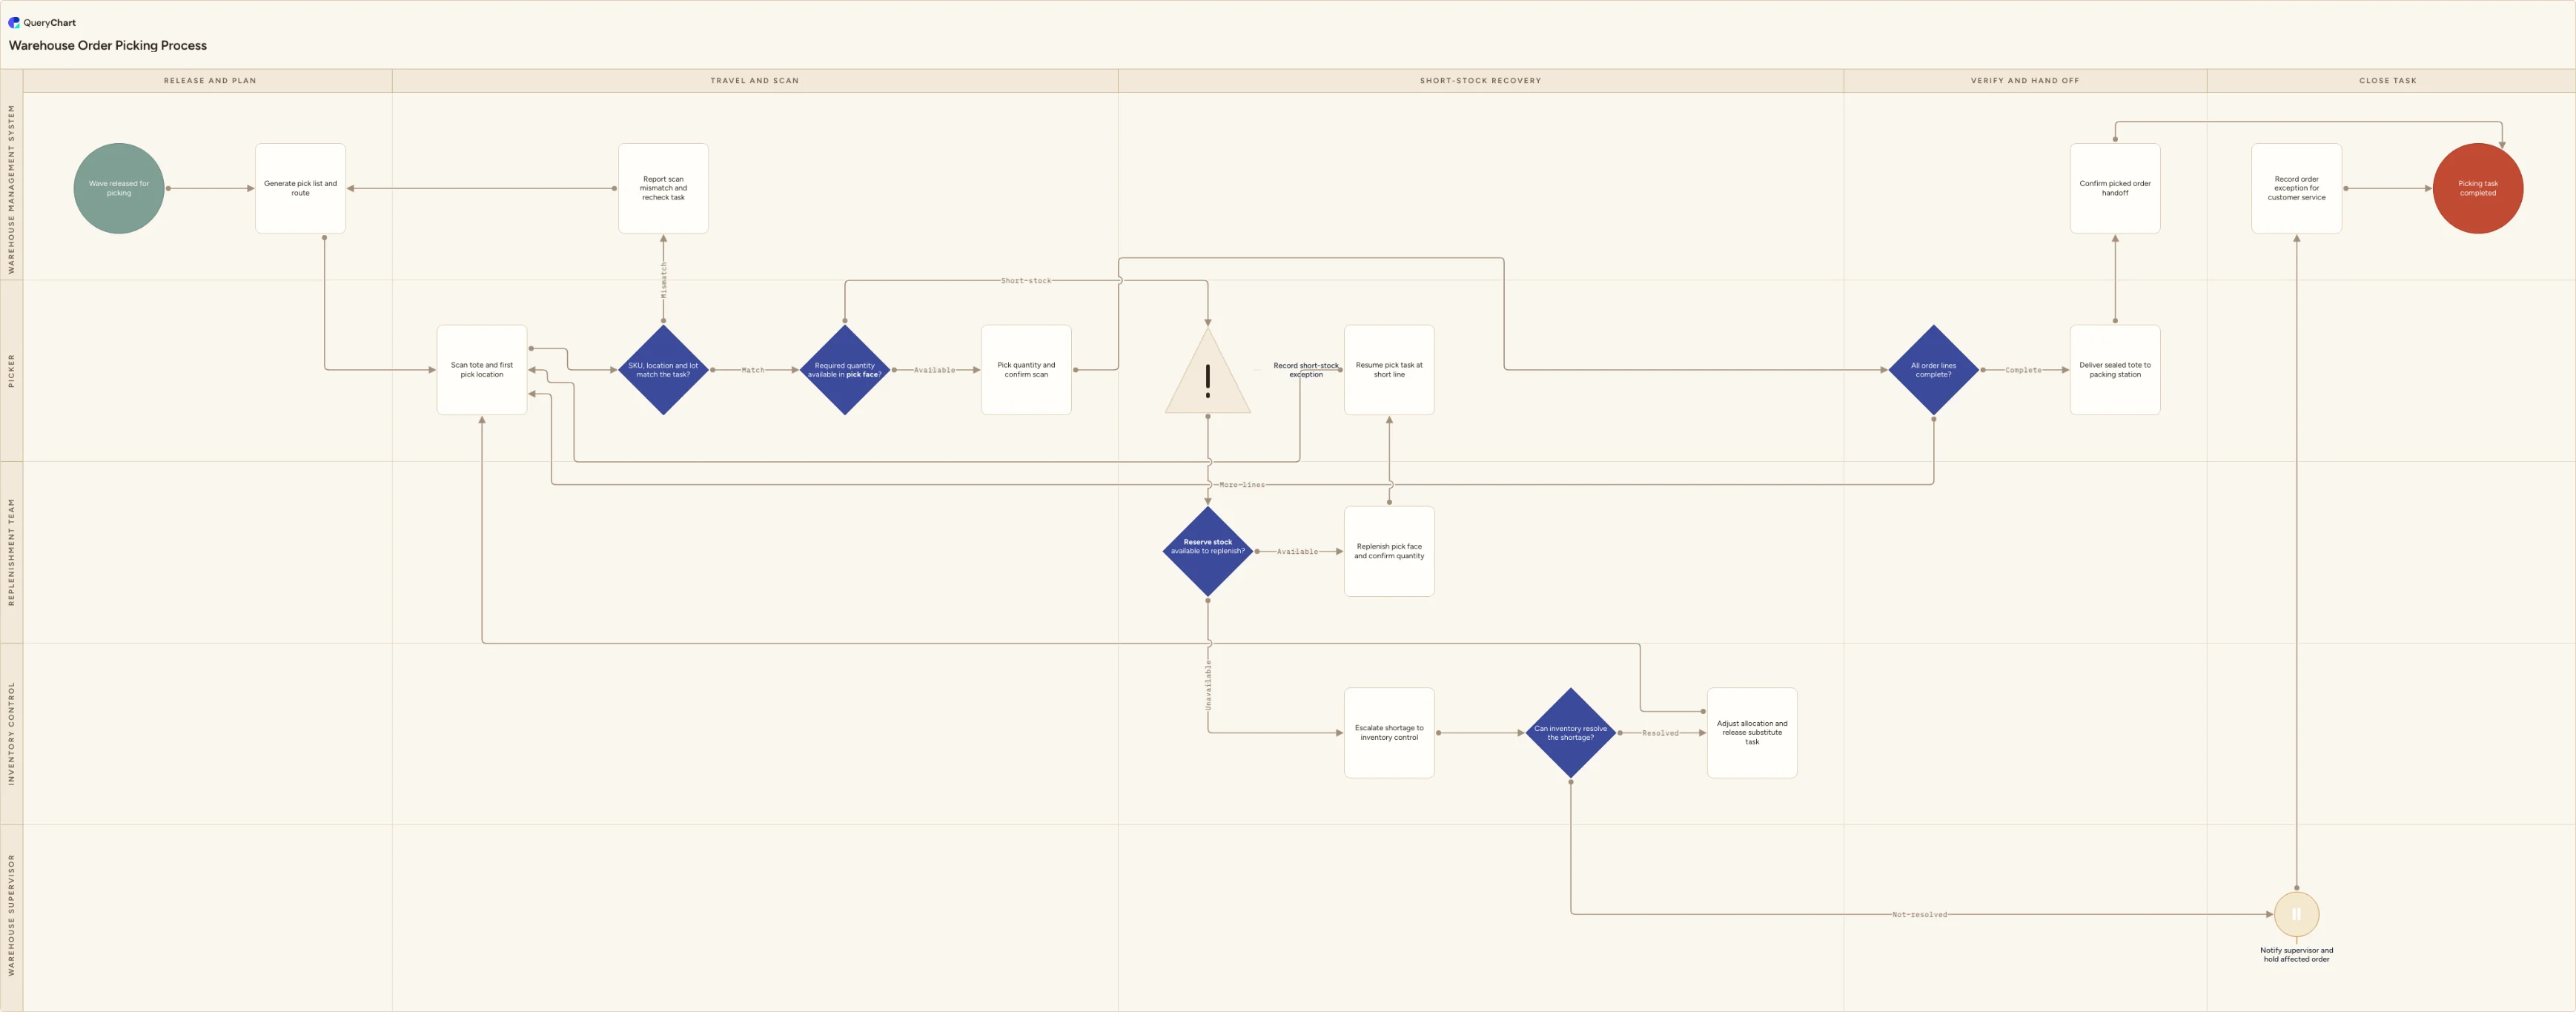Click the QueryChart logo icon

(14, 22)
